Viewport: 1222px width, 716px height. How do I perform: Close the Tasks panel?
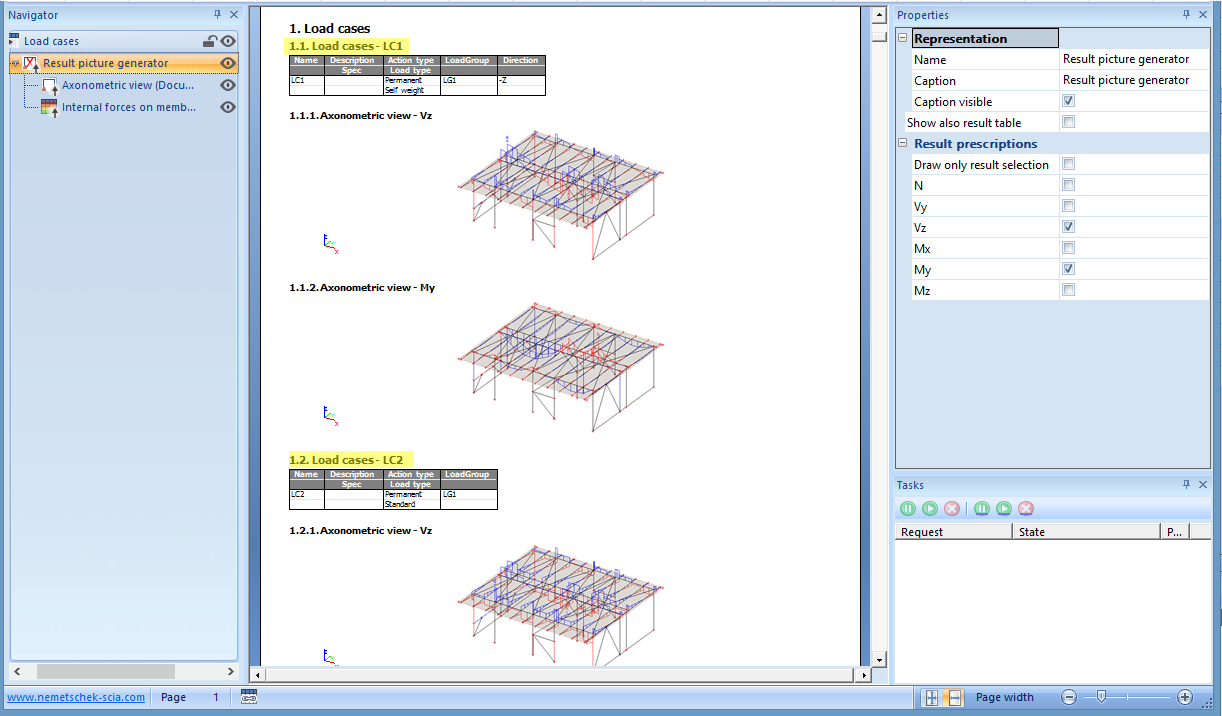(1203, 485)
